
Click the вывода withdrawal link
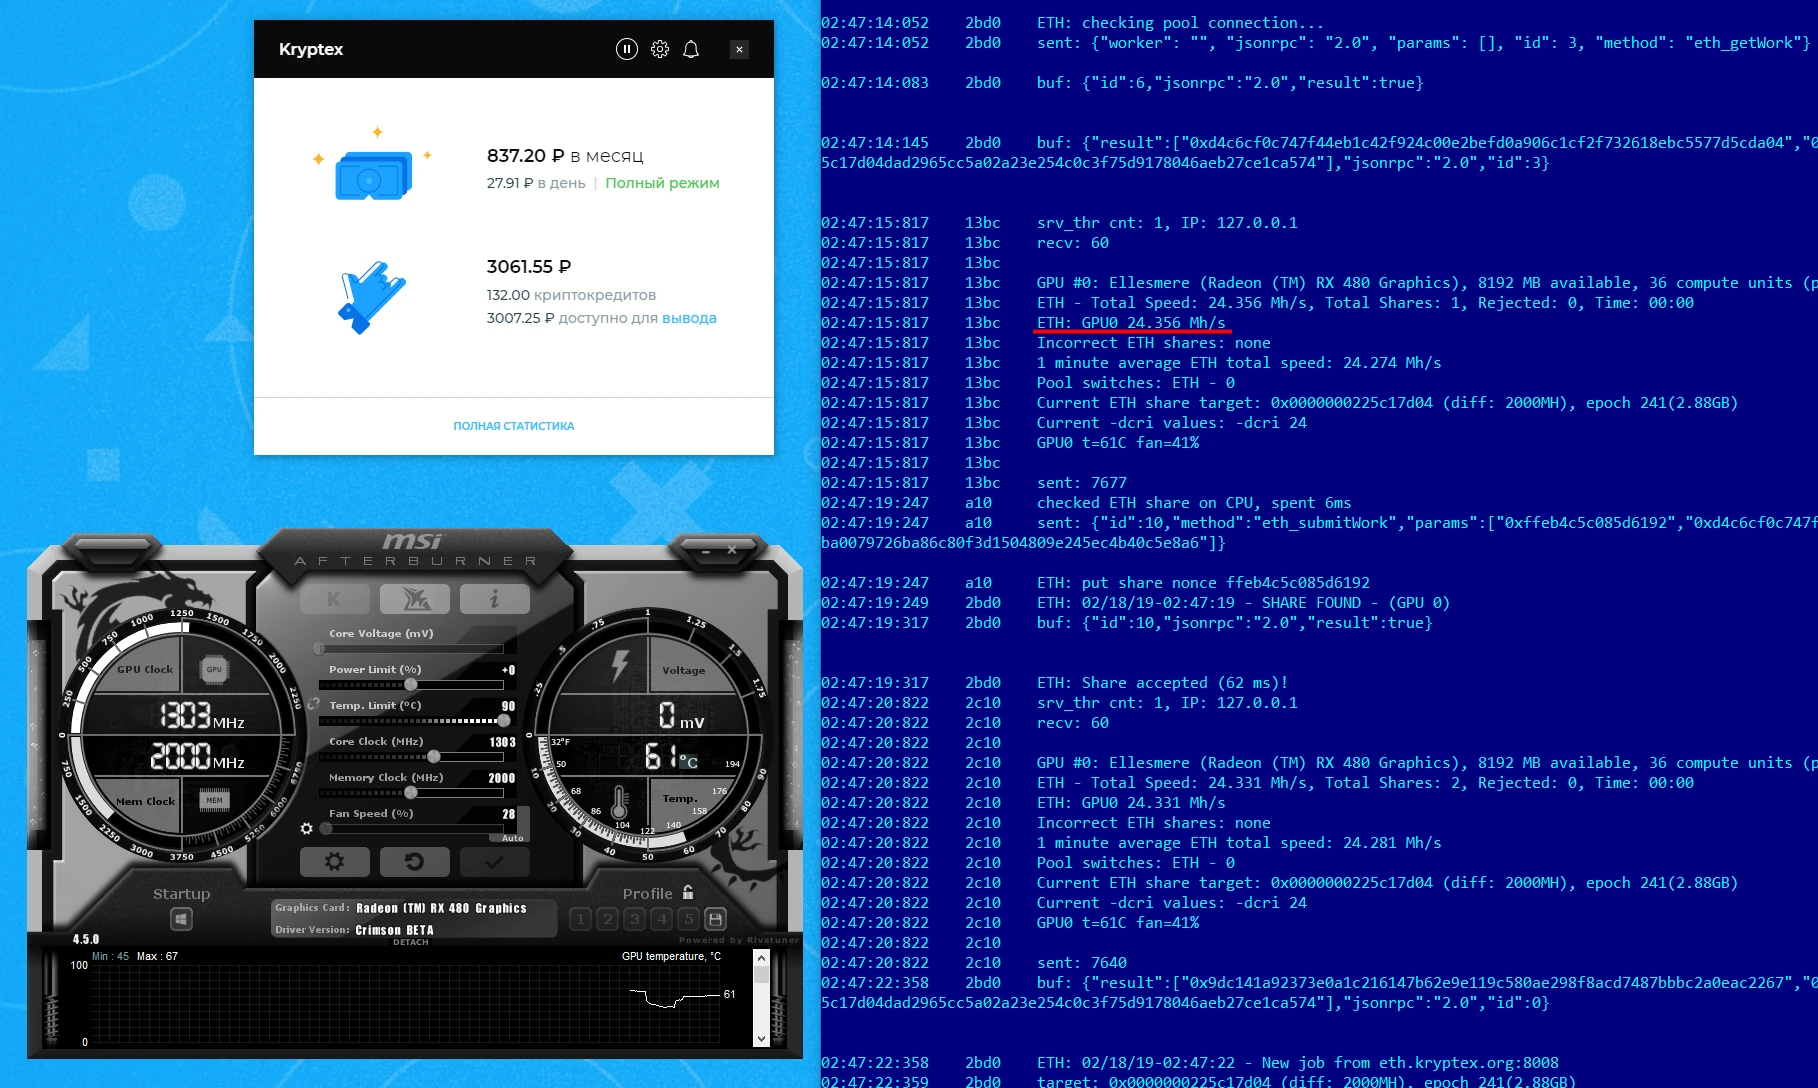click(688, 318)
